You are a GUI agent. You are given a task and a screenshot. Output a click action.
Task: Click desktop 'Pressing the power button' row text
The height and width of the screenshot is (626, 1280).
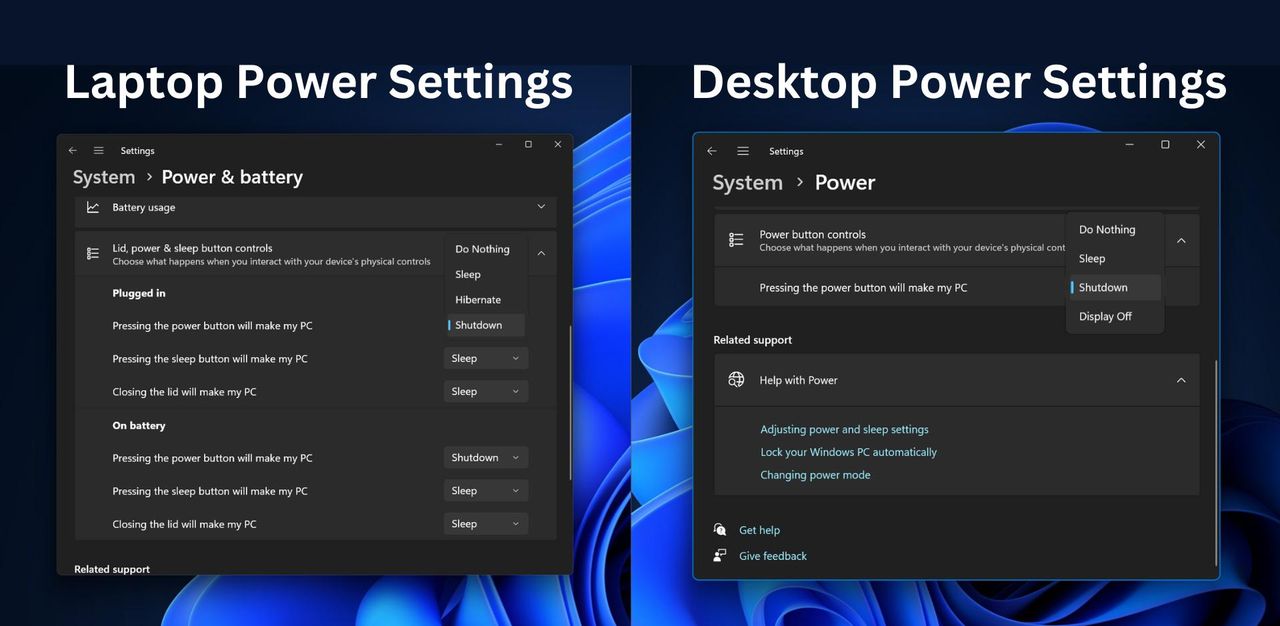(863, 288)
